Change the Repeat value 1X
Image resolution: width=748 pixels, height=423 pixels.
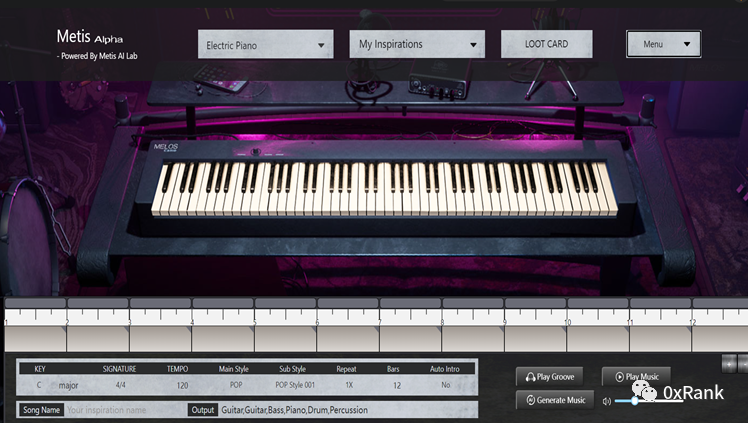(x=349, y=385)
